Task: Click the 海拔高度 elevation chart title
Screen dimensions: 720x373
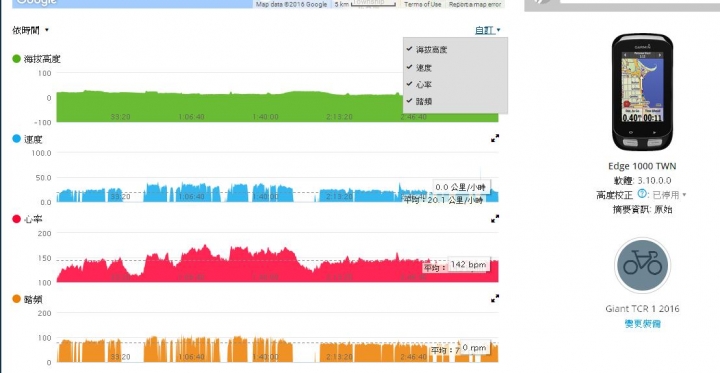Action: pyautogui.click(x=42, y=59)
